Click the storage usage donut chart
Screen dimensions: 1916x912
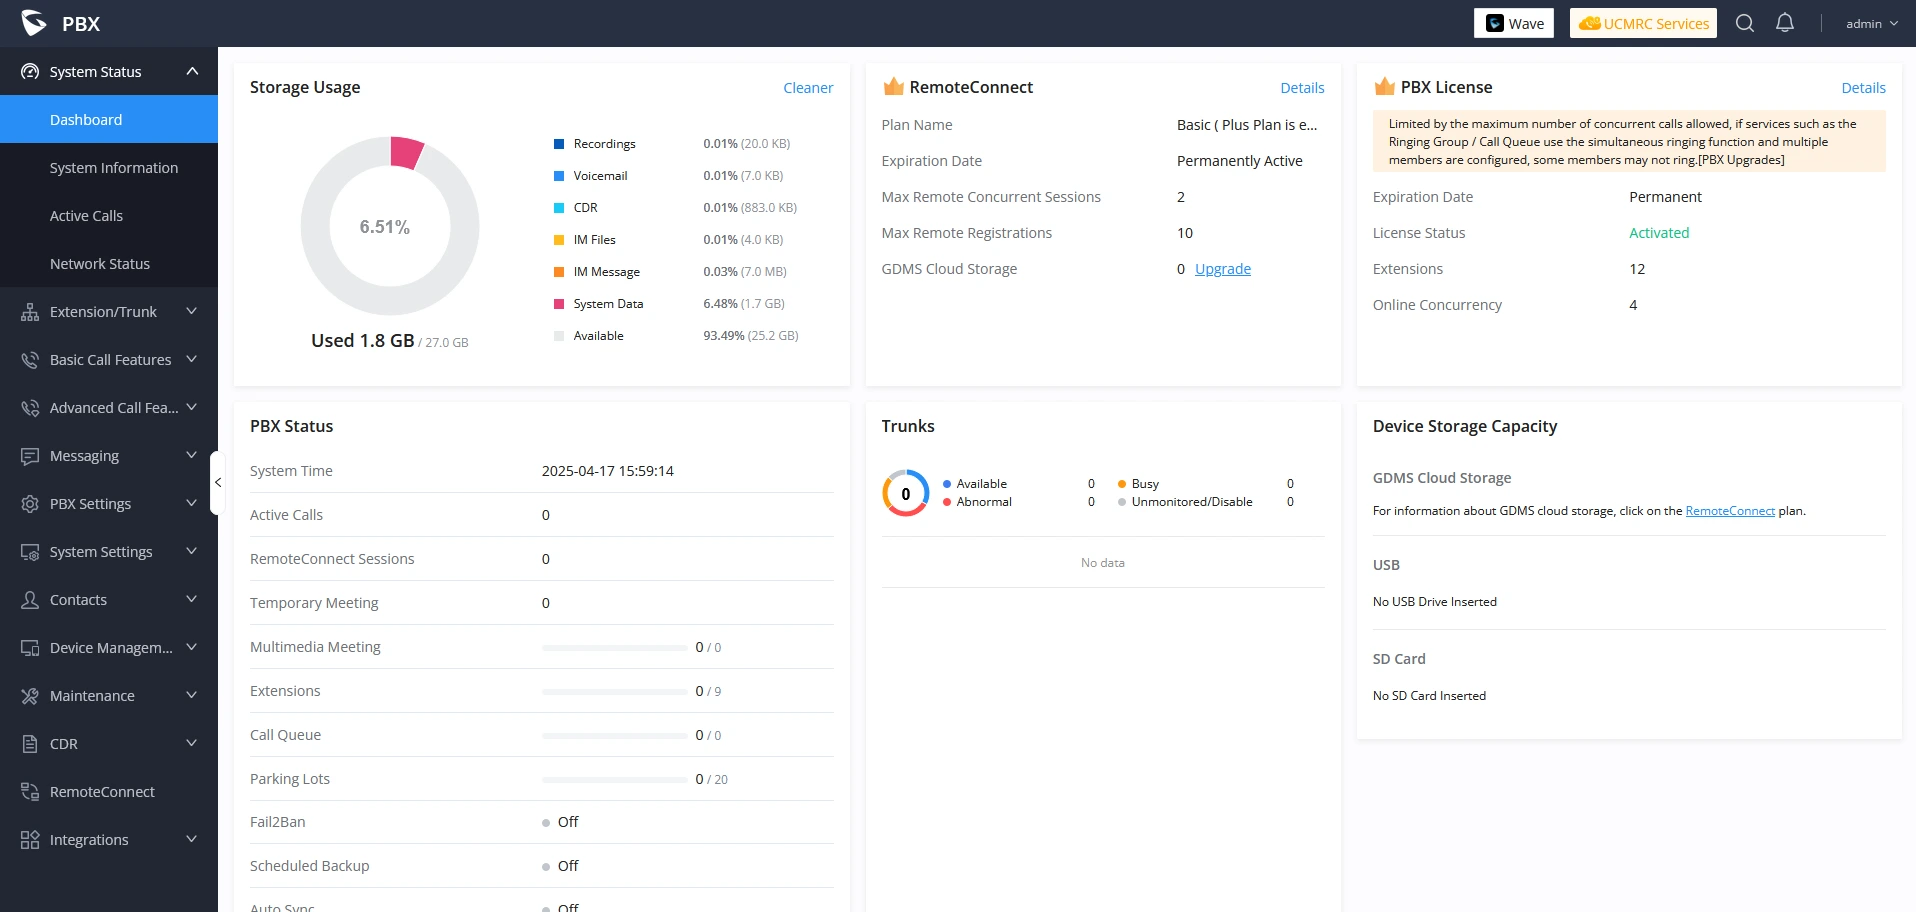pyautogui.click(x=390, y=226)
